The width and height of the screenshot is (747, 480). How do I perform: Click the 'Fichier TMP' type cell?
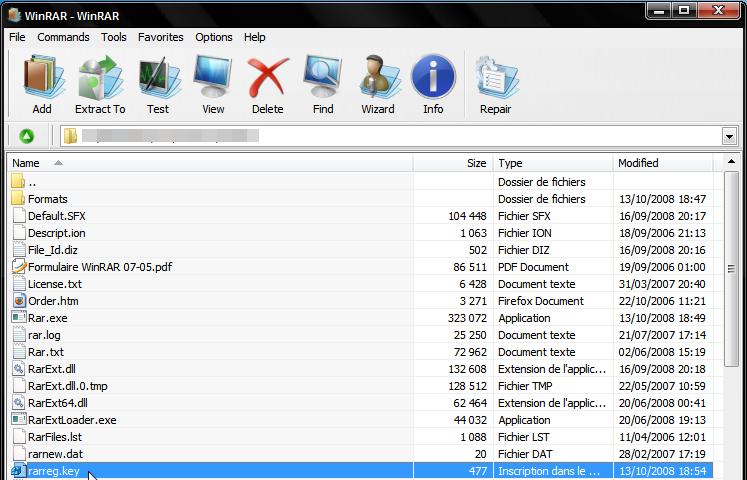pos(525,386)
